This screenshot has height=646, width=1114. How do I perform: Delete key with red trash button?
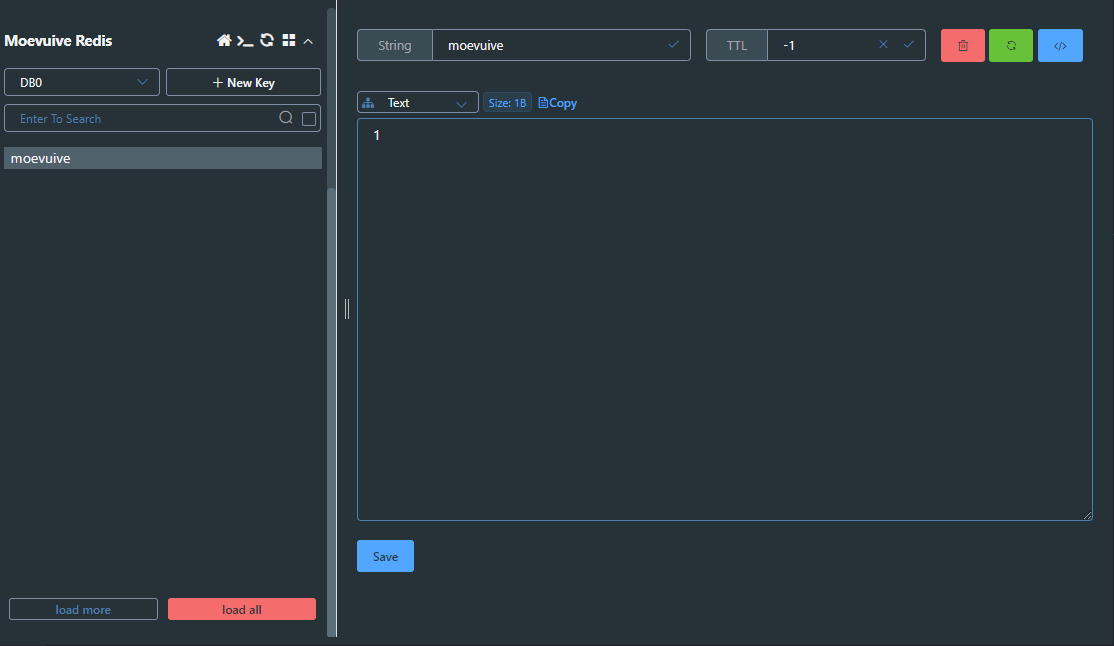tap(963, 45)
